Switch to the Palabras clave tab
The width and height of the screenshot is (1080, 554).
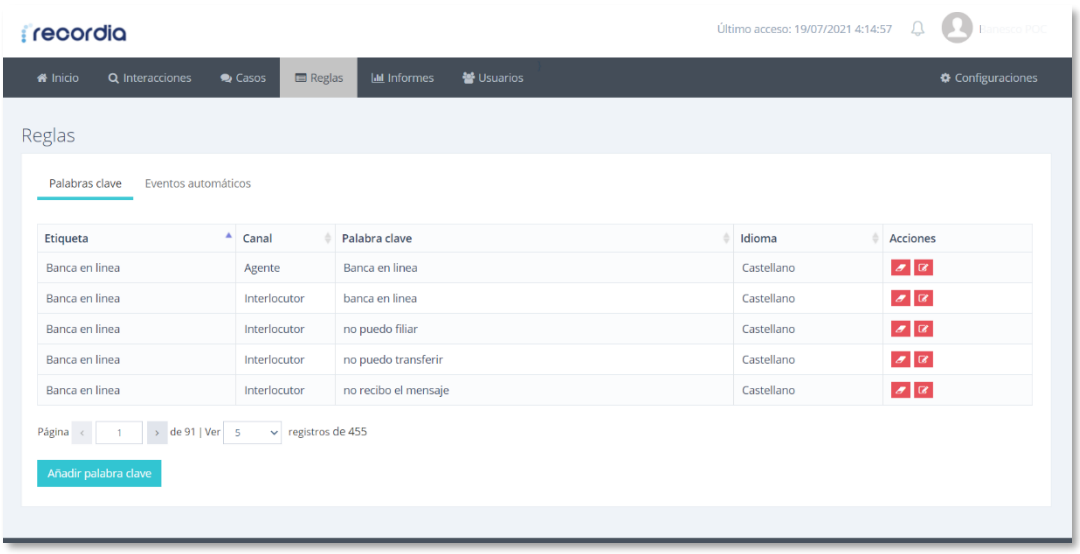click(85, 184)
